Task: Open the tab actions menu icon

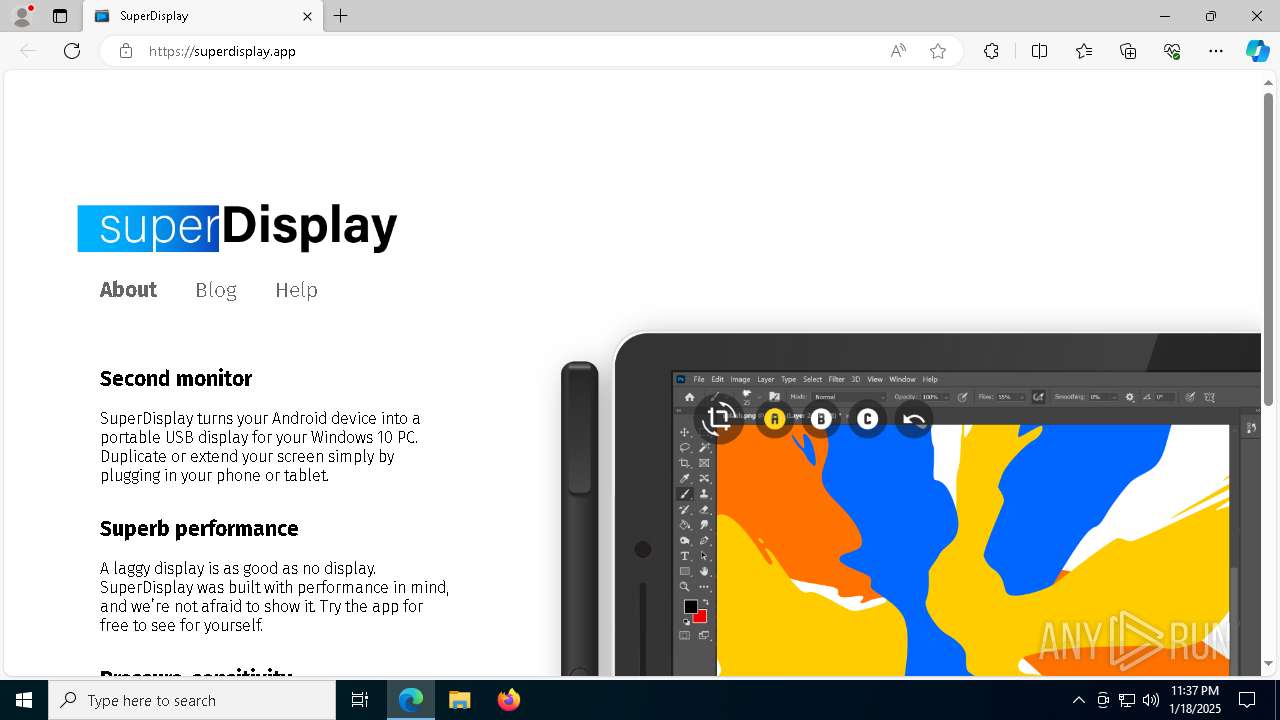Action: point(60,16)
